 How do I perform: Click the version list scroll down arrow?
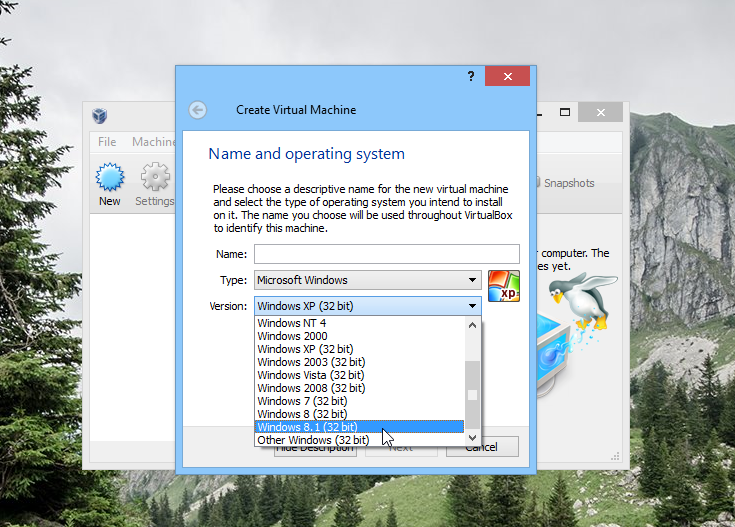click(472, 438)
